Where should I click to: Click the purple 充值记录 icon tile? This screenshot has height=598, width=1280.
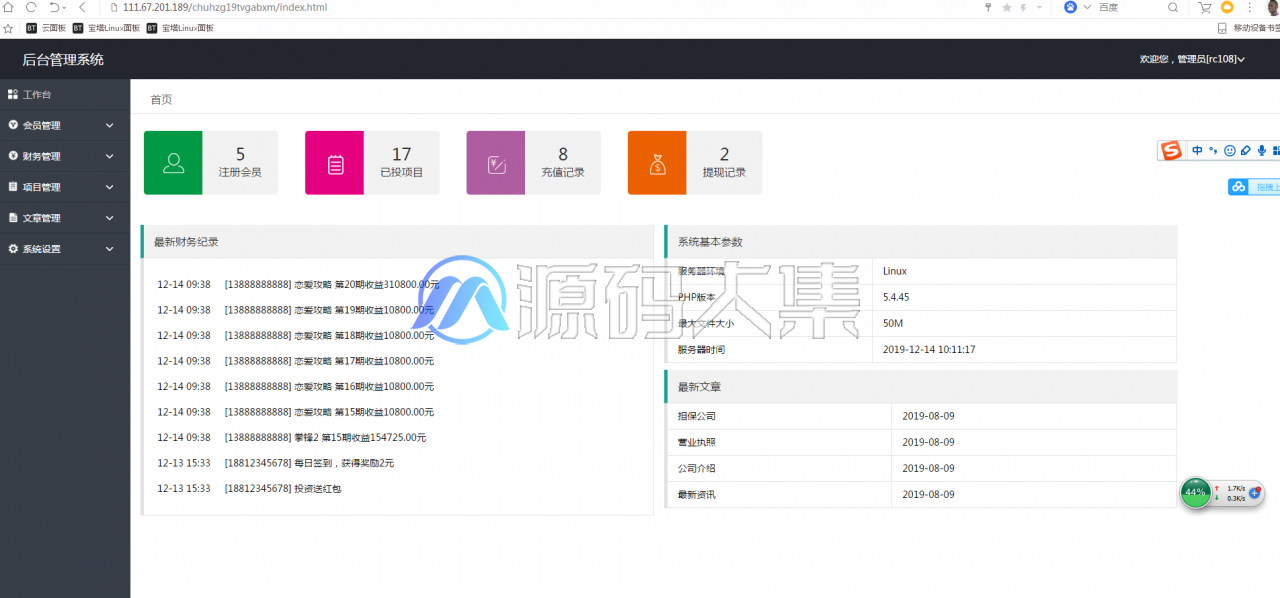(496, 163)
